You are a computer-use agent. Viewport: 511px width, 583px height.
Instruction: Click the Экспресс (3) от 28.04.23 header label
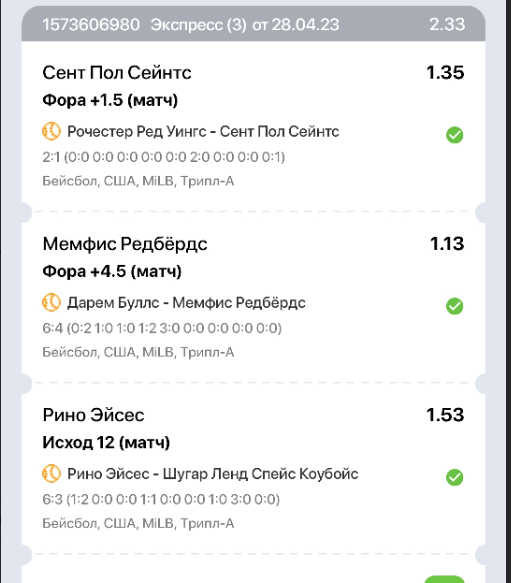(245, 25)
